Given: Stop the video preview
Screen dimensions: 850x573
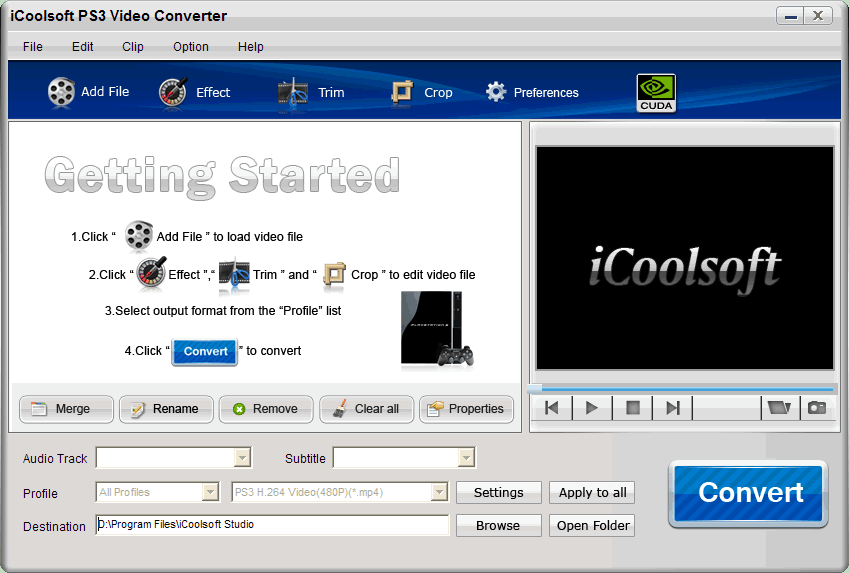Looking at the screenshot, I should [633, 408].
